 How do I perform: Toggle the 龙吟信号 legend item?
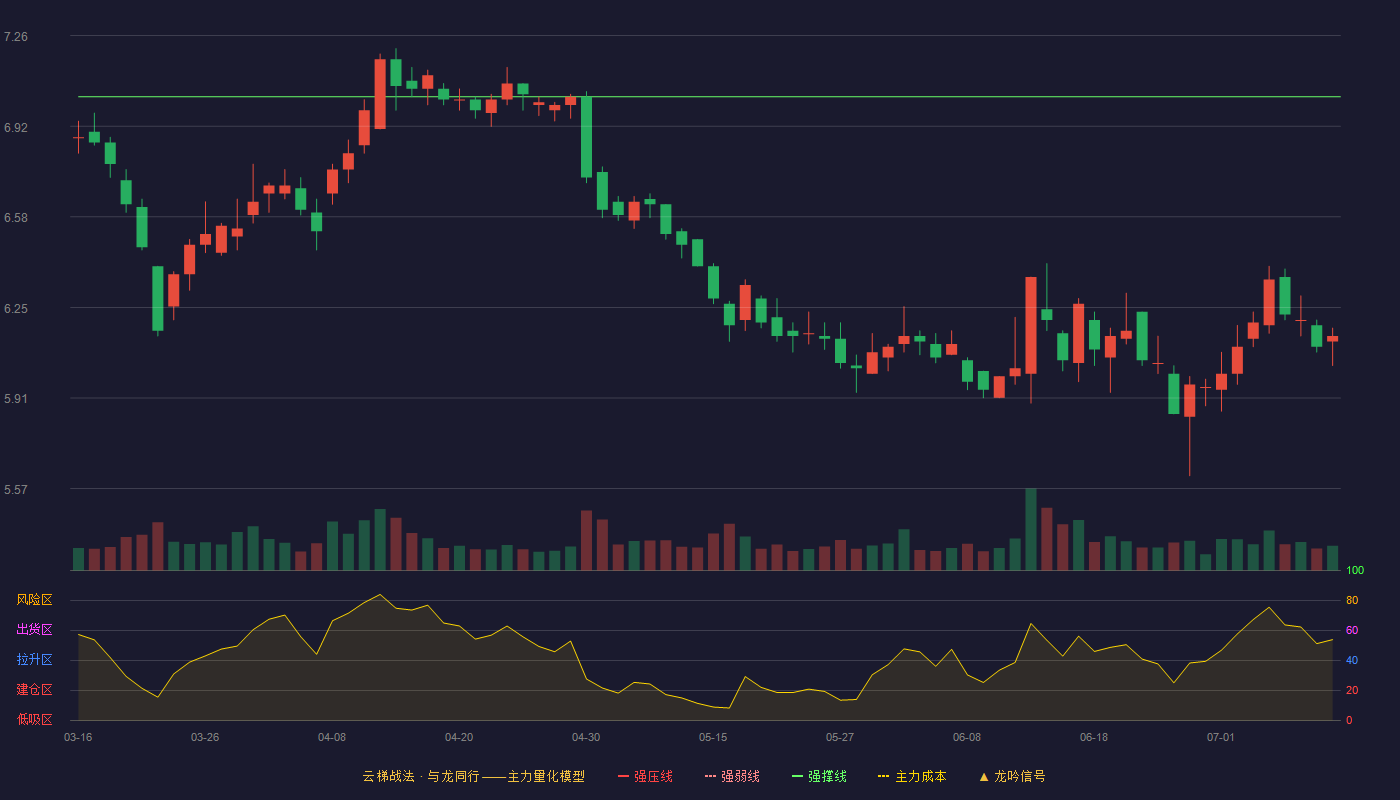1012,776
